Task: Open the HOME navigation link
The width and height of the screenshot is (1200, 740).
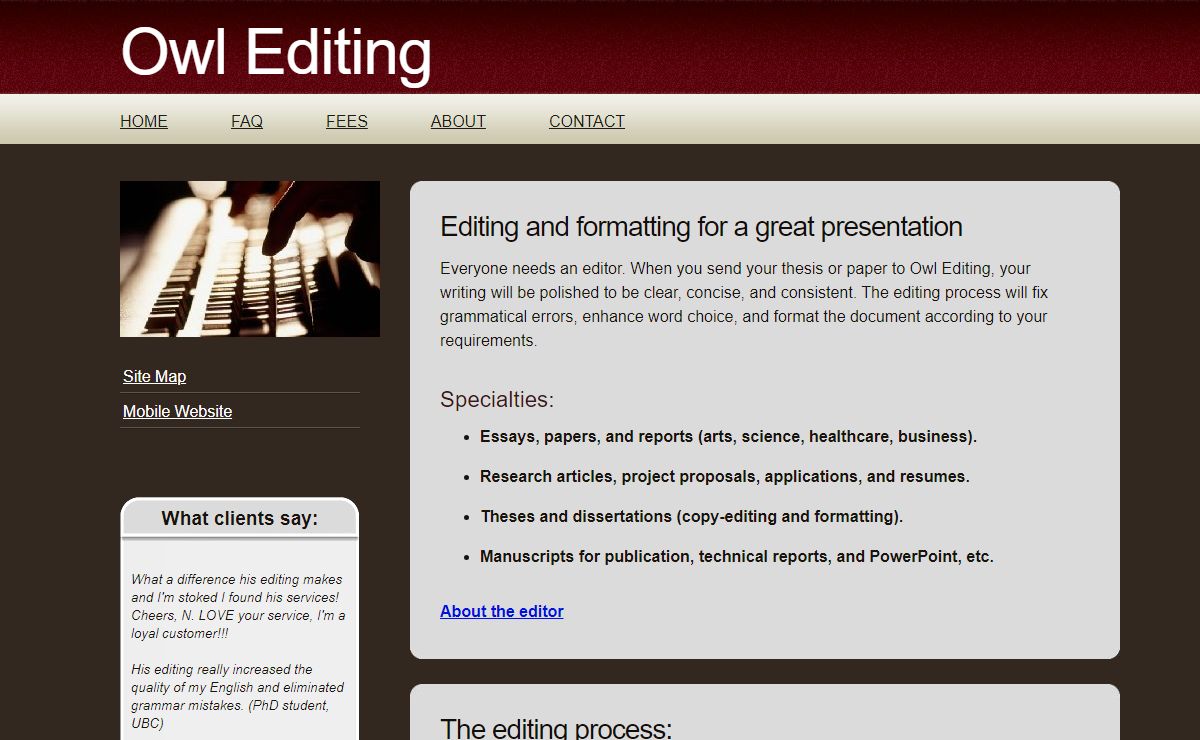Action: click(144, 121)
